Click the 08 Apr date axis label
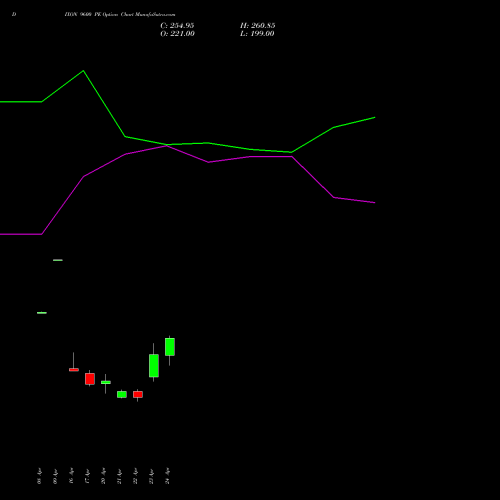 click(x=39, y=476)
